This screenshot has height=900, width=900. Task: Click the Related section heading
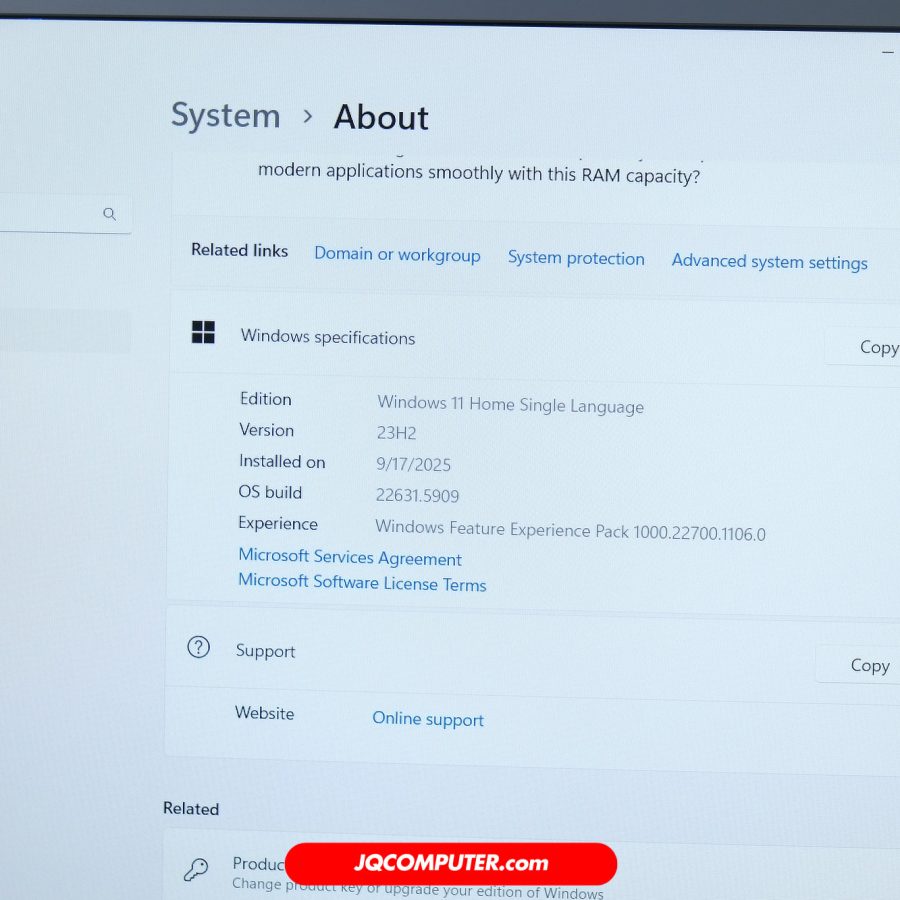pos(191,808)
